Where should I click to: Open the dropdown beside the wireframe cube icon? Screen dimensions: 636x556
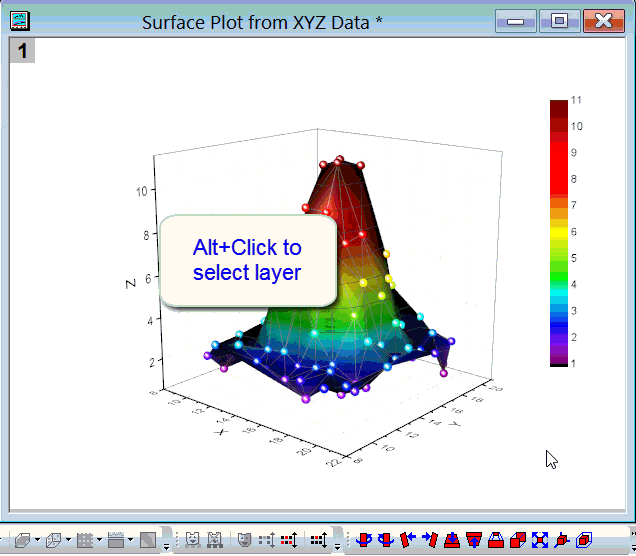tap(68, 541)
